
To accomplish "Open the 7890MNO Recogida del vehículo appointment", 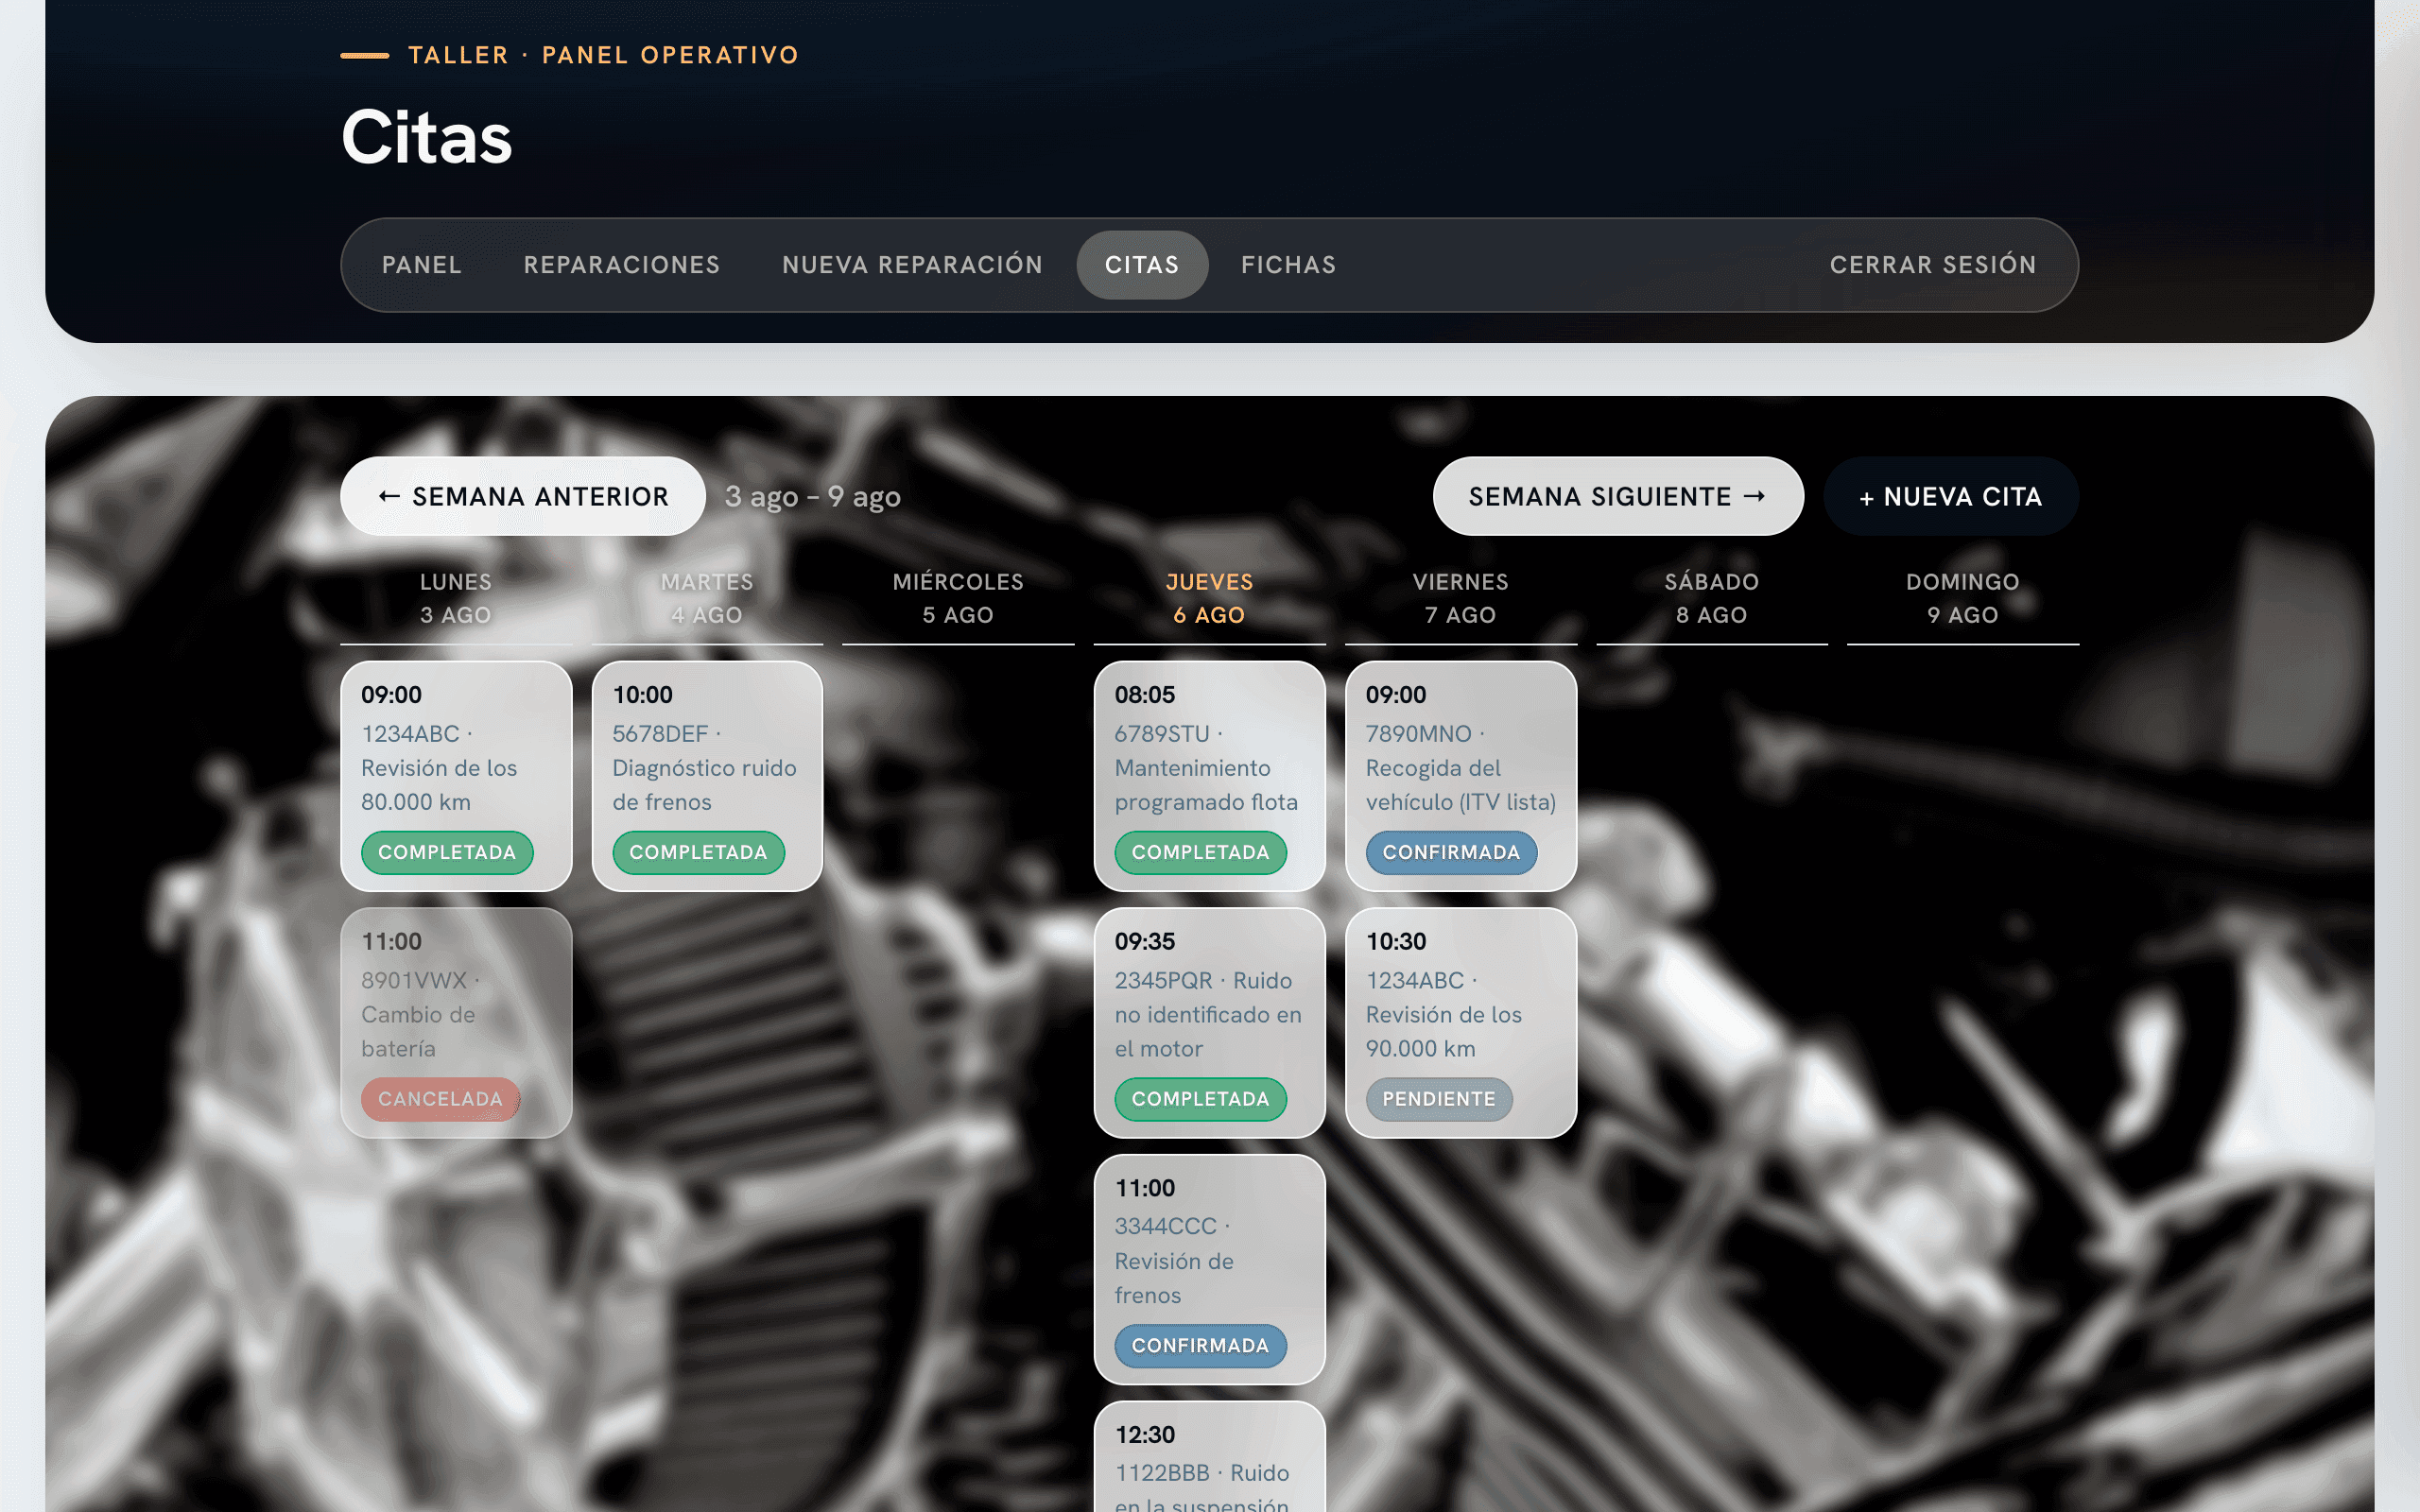I will 1460,776.
